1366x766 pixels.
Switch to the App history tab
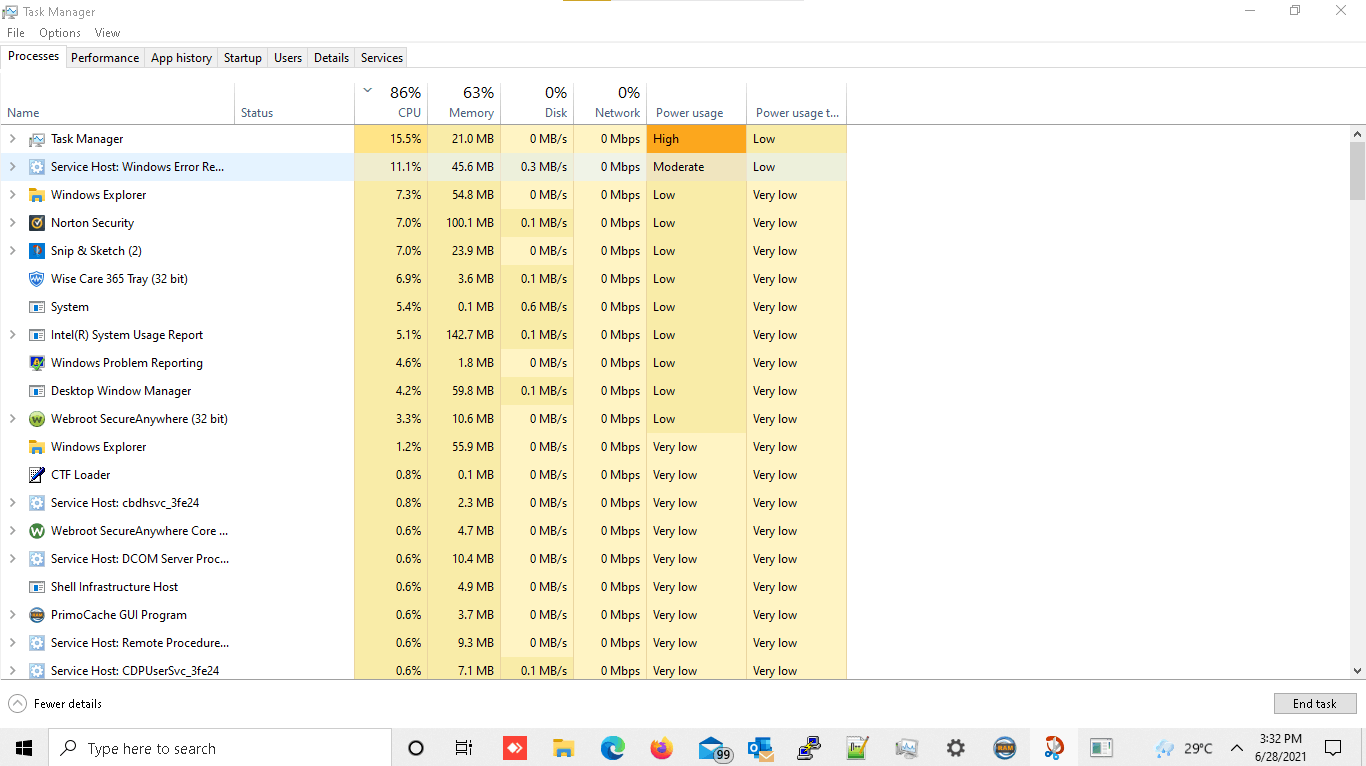tap(181, 58)
